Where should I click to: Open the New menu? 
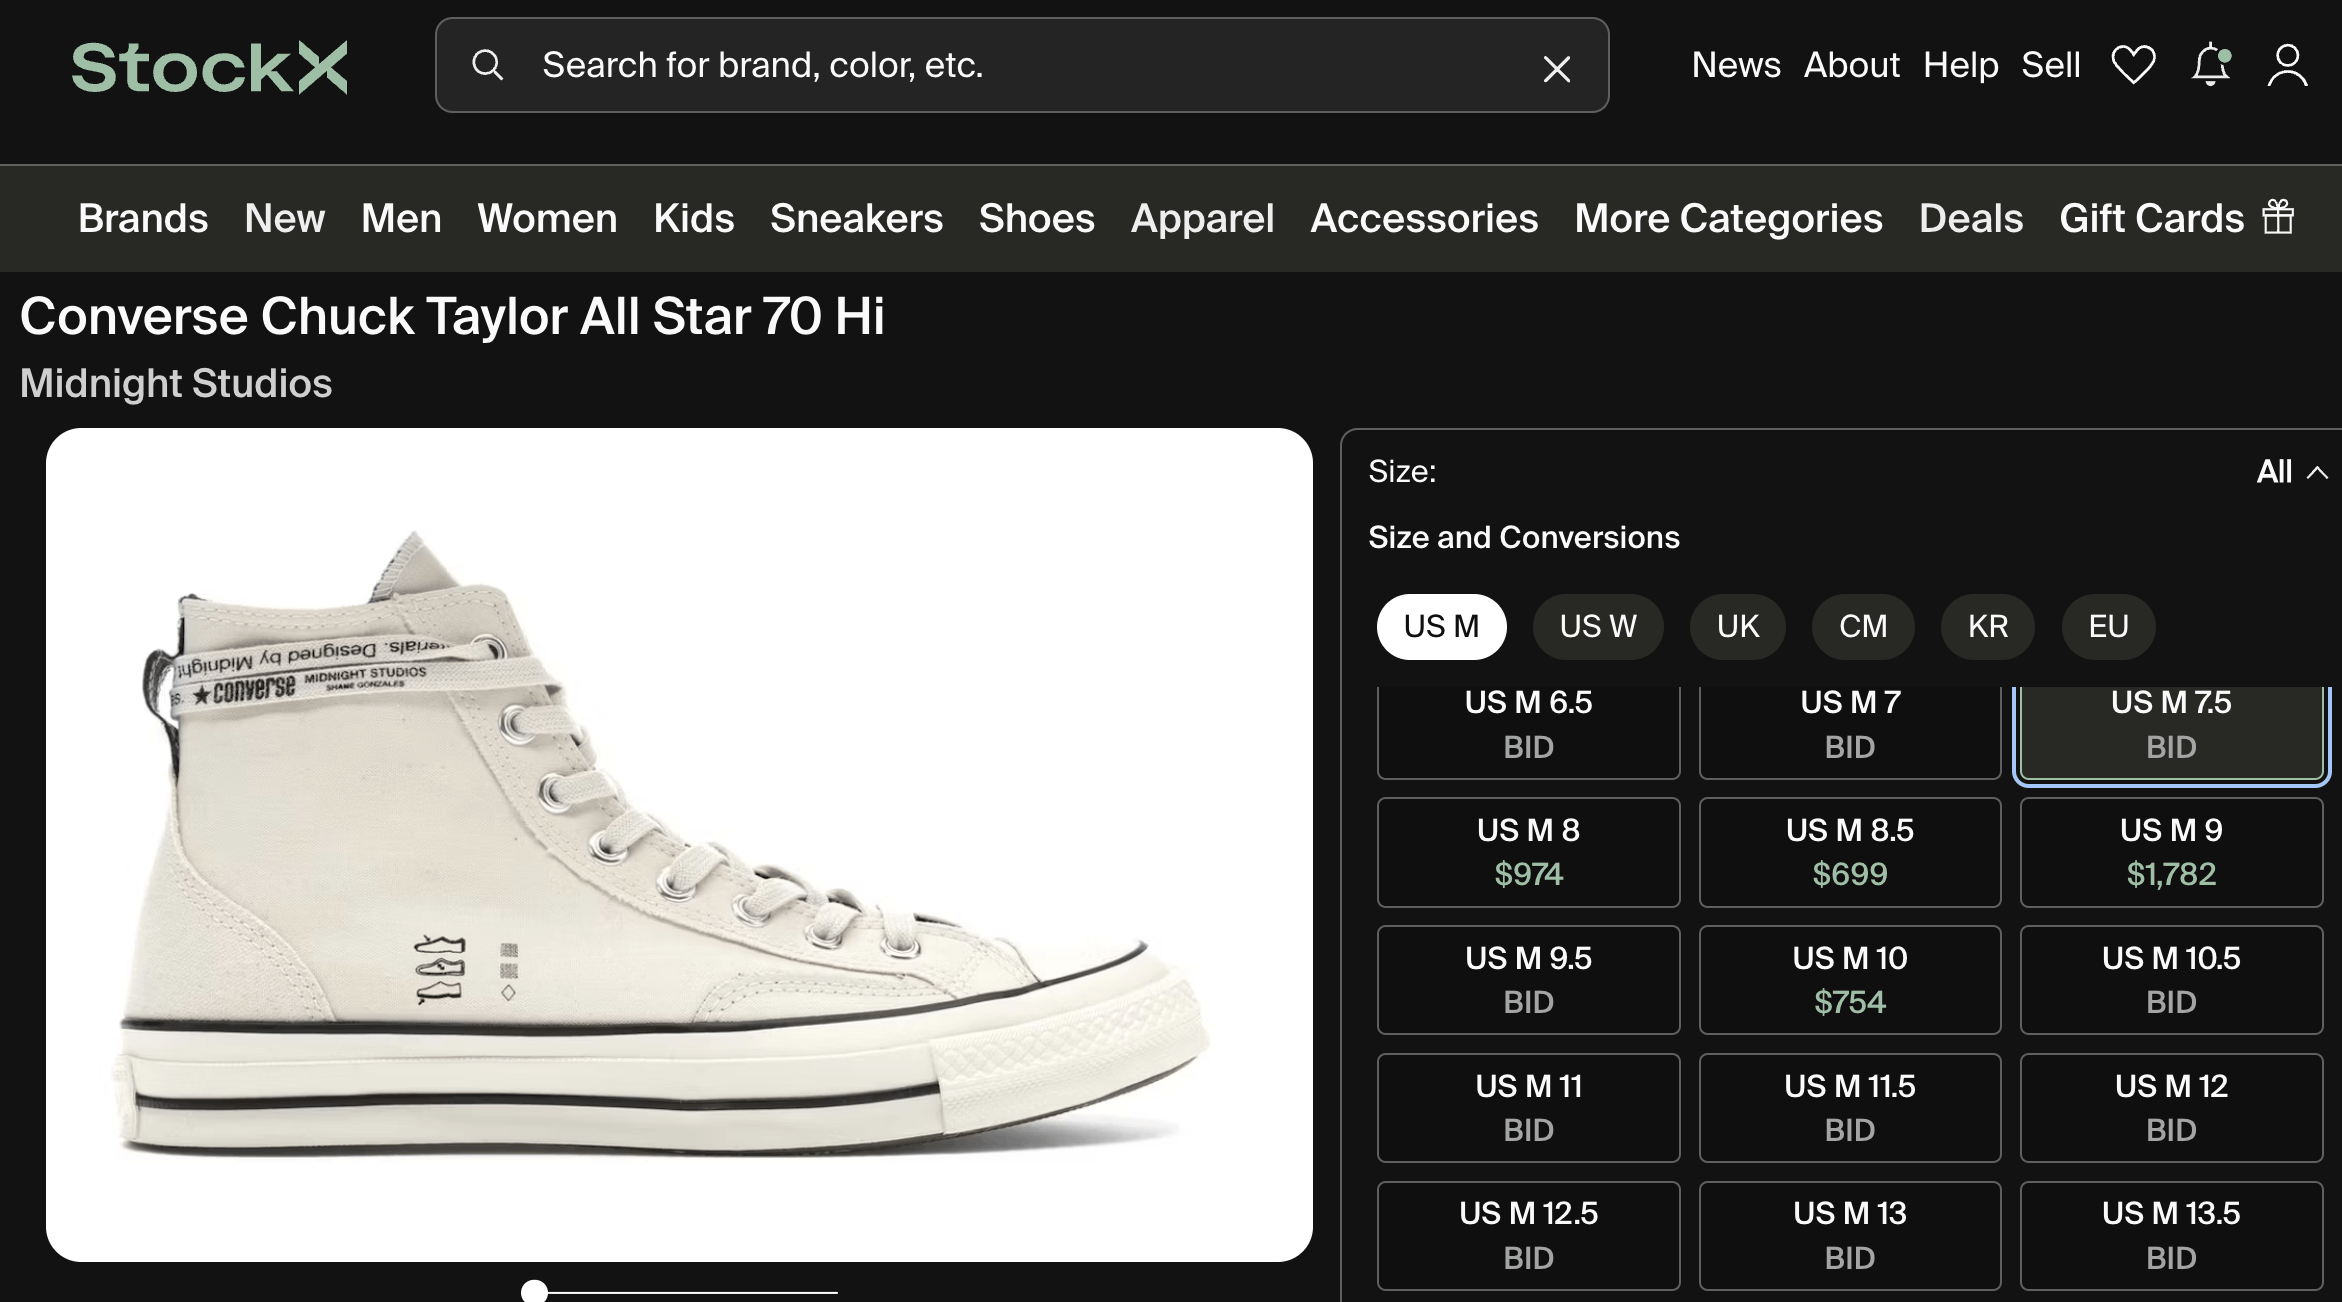click(x=285, y=218)
